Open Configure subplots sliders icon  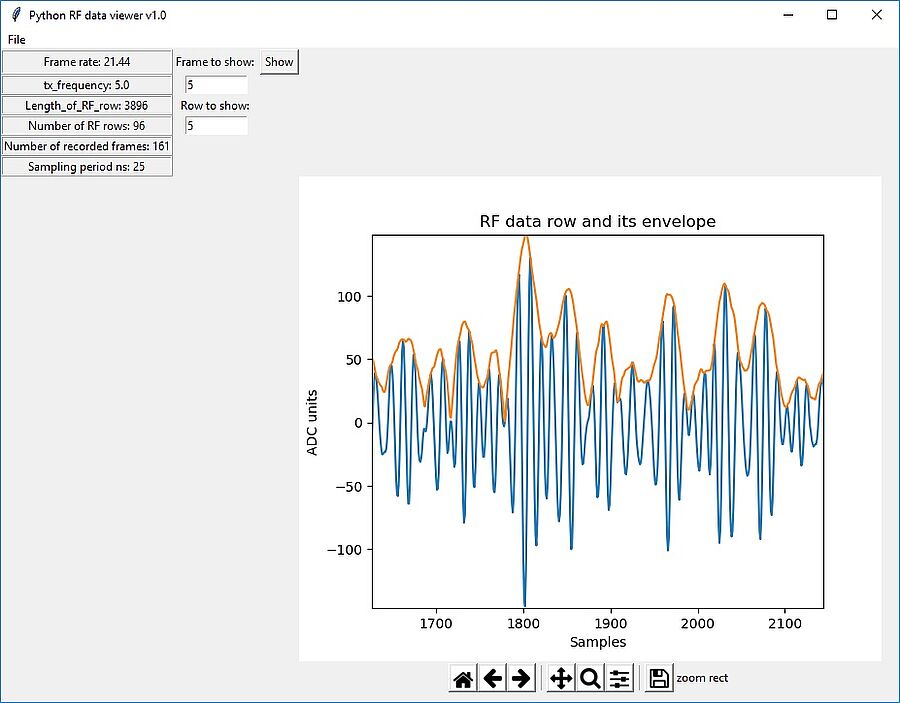[x=619, y=679]
